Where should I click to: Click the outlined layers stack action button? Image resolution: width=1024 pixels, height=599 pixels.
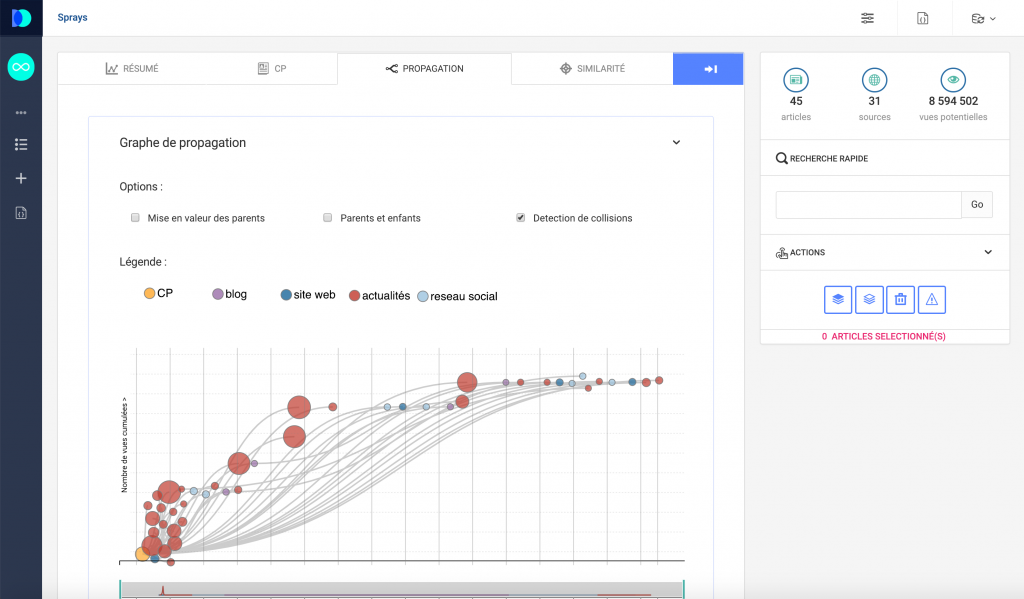(869, 298)
